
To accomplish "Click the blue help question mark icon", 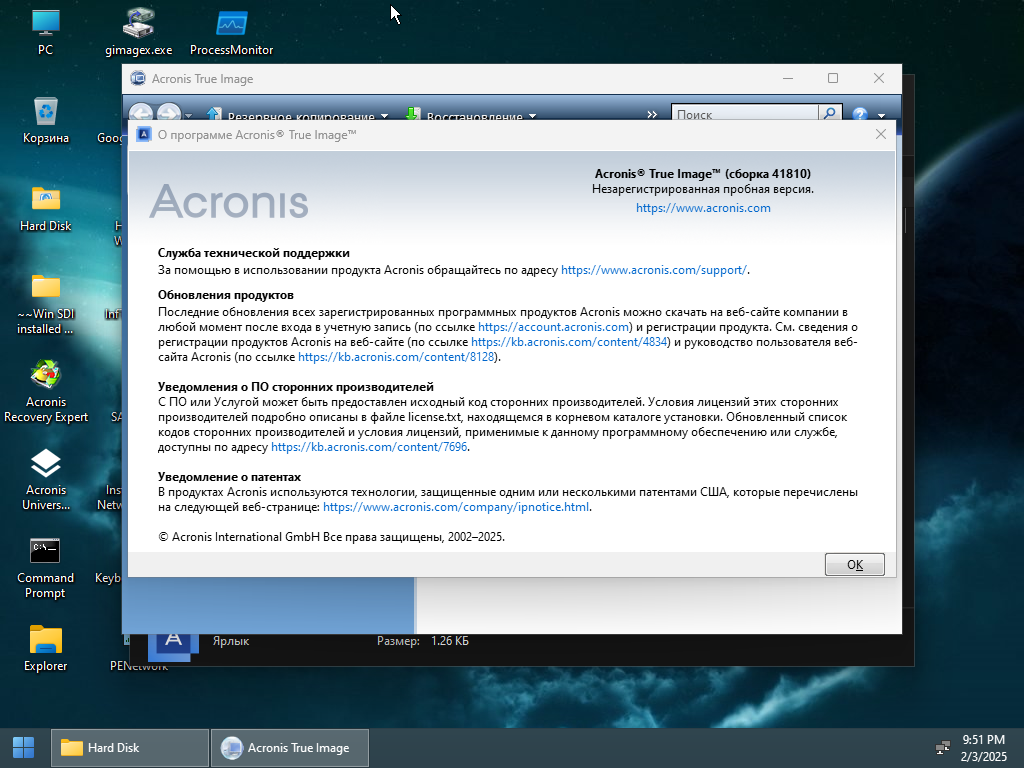I will (x=859, y=114).
